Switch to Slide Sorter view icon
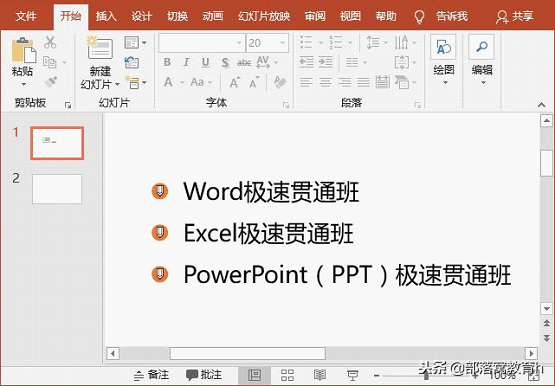The width and height of the screenshot is (555, 386). (x=287, y=375)
